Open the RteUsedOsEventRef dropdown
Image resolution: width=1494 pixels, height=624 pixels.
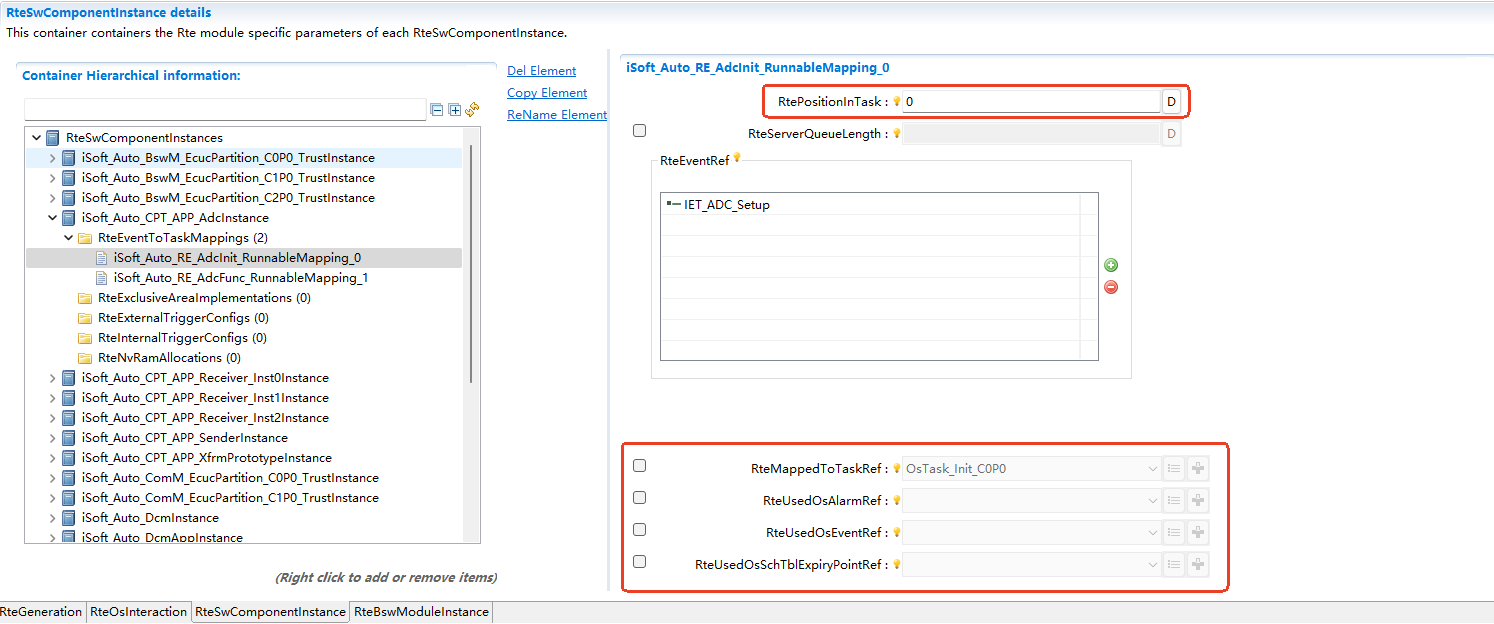tap(1152, 533)
